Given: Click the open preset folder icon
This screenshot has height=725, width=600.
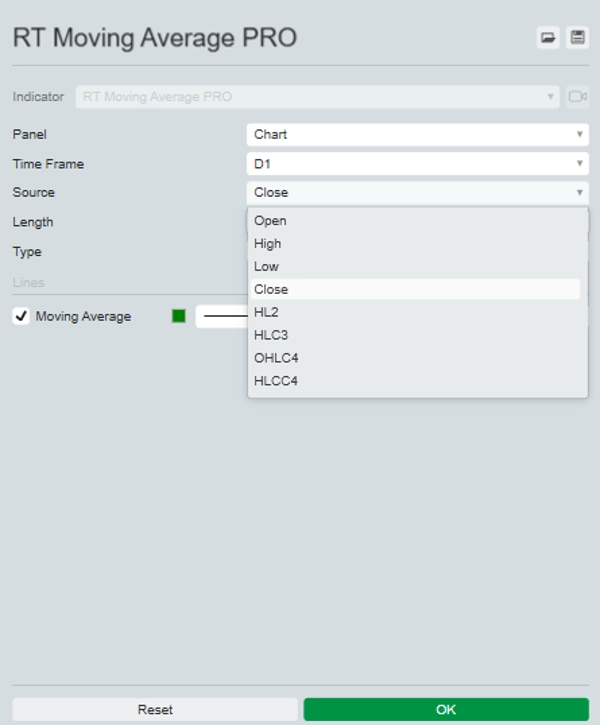Looking at the screenshot, I should click(548, 38).
